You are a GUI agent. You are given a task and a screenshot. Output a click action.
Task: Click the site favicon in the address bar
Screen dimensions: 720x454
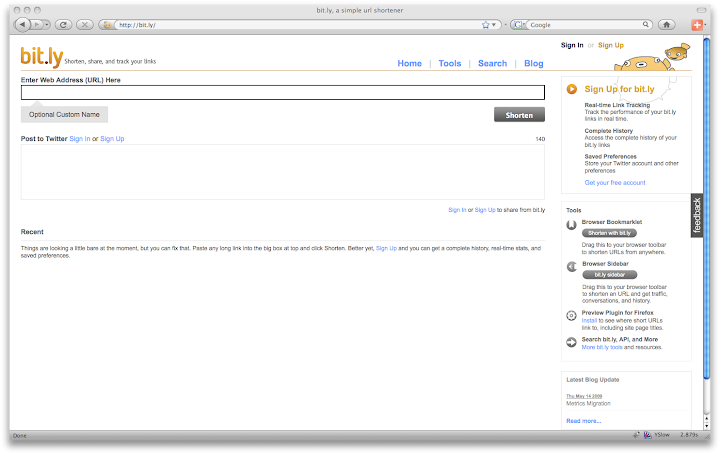pyautogui.click(x=107, y=25)
